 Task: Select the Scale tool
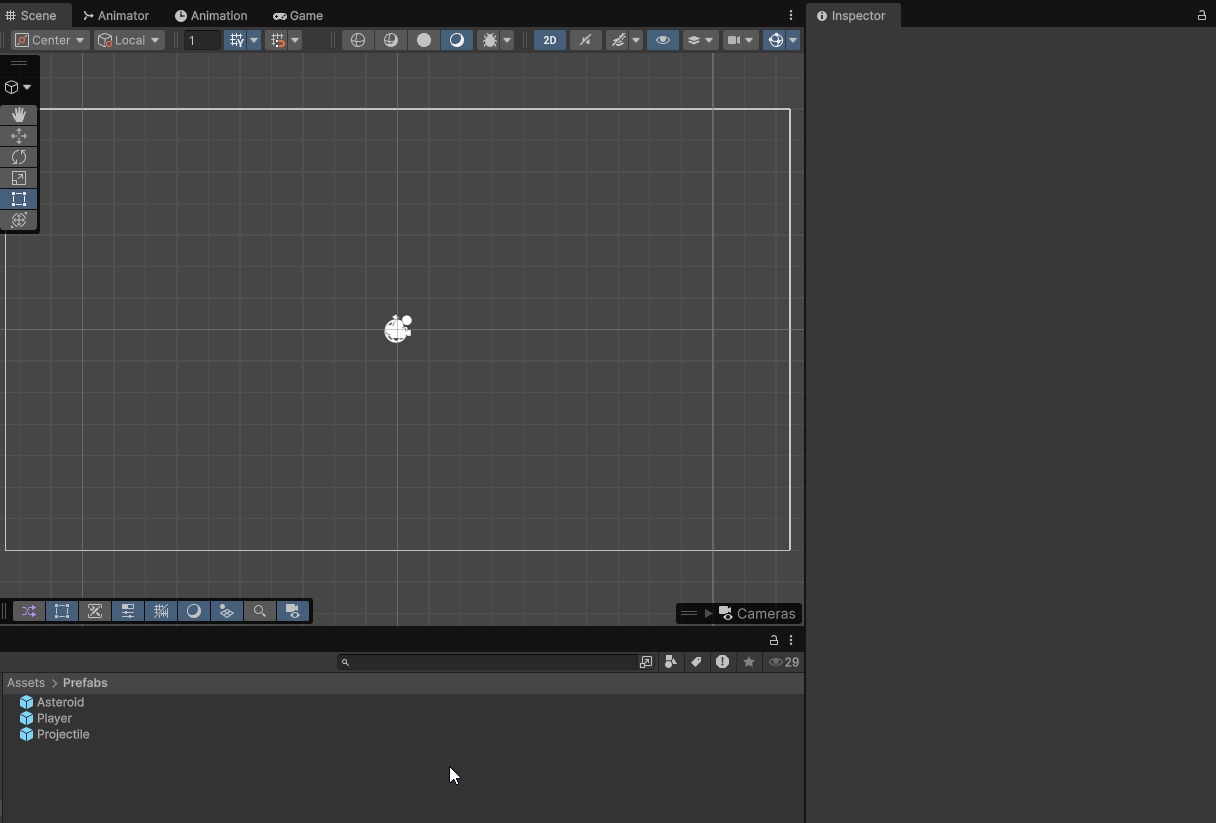19,178
